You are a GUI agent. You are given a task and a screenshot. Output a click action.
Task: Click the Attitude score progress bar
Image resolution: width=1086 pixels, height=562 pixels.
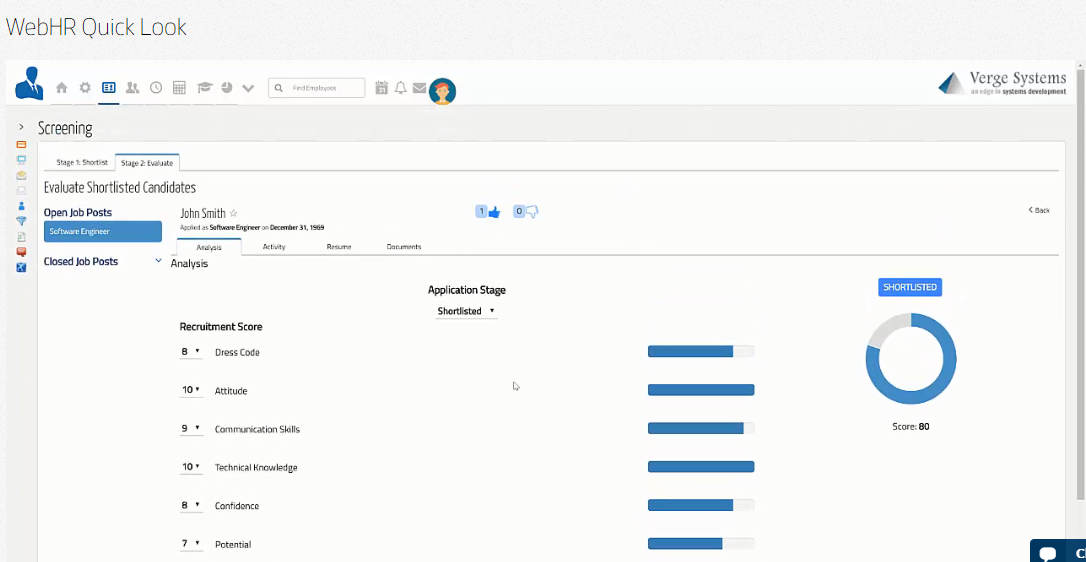pos(700,390)
